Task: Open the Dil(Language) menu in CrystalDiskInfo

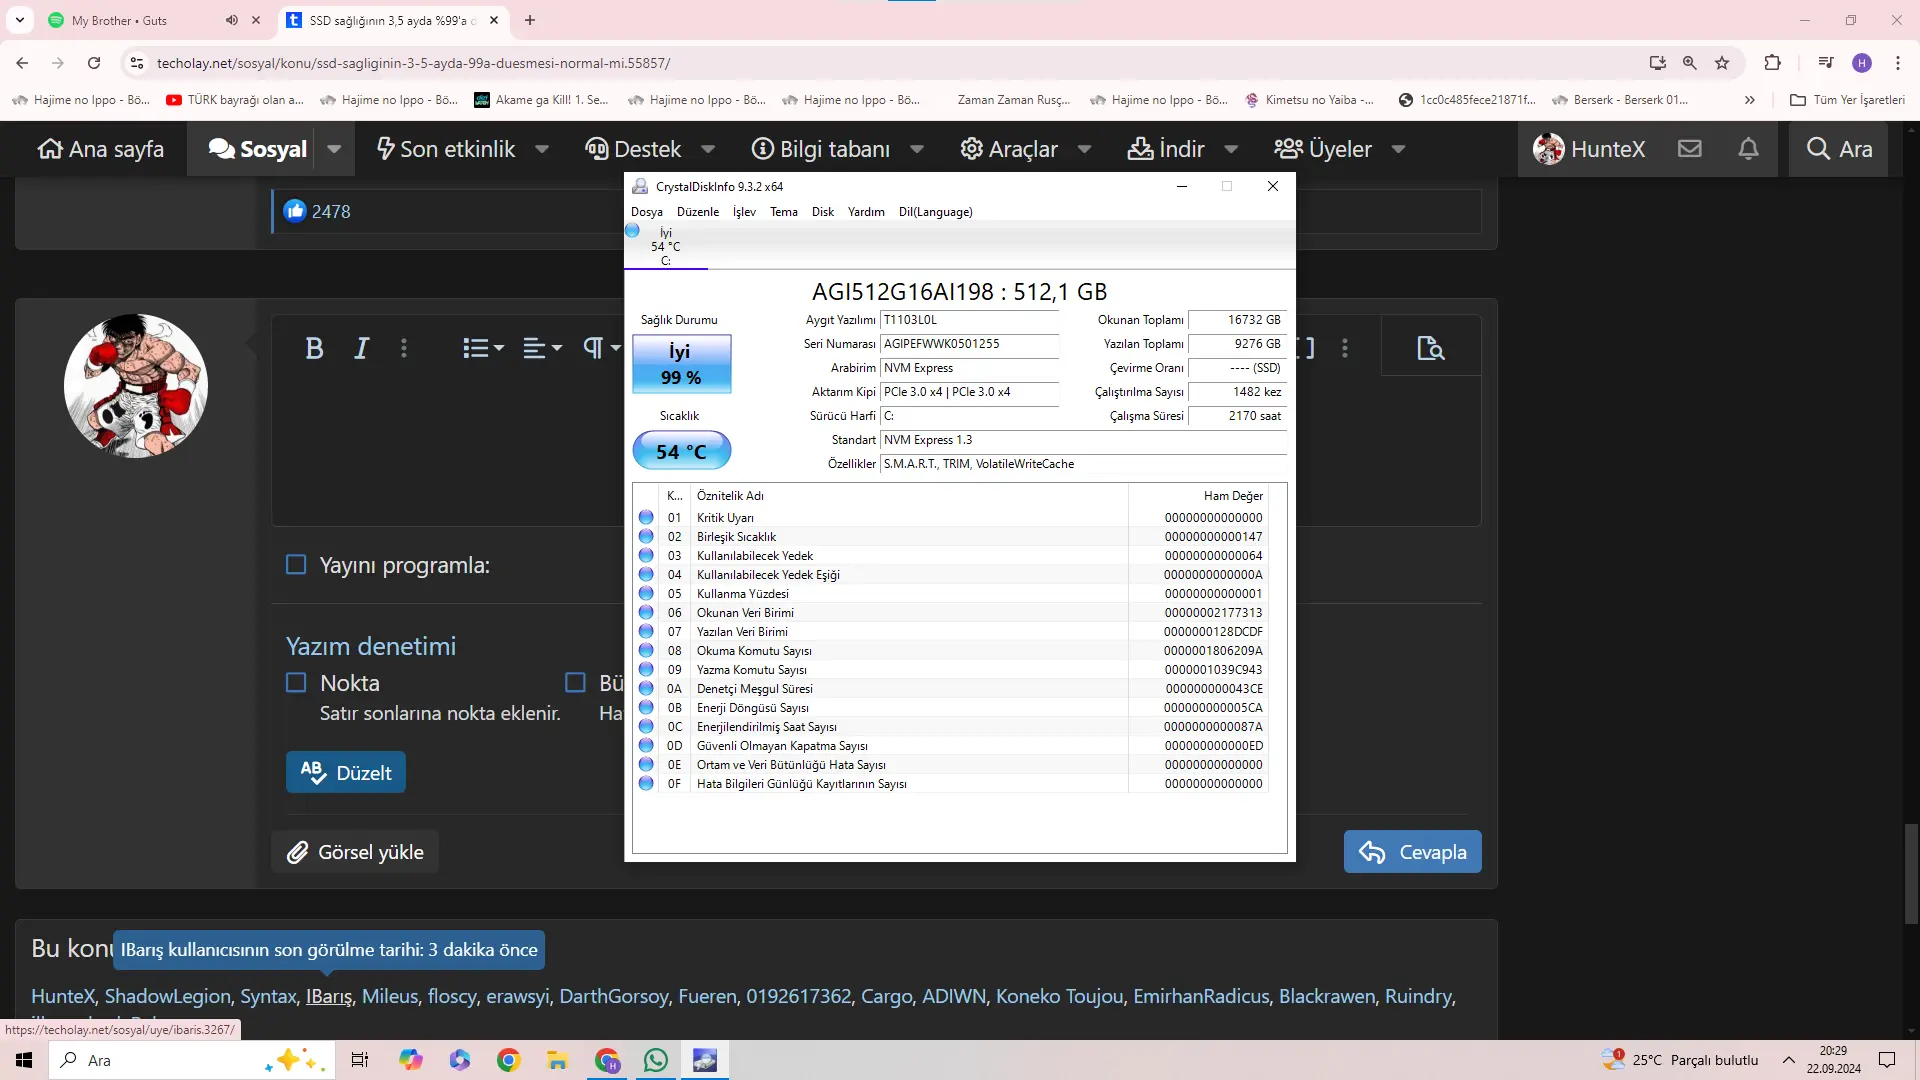Action: [x=936, y=212]
